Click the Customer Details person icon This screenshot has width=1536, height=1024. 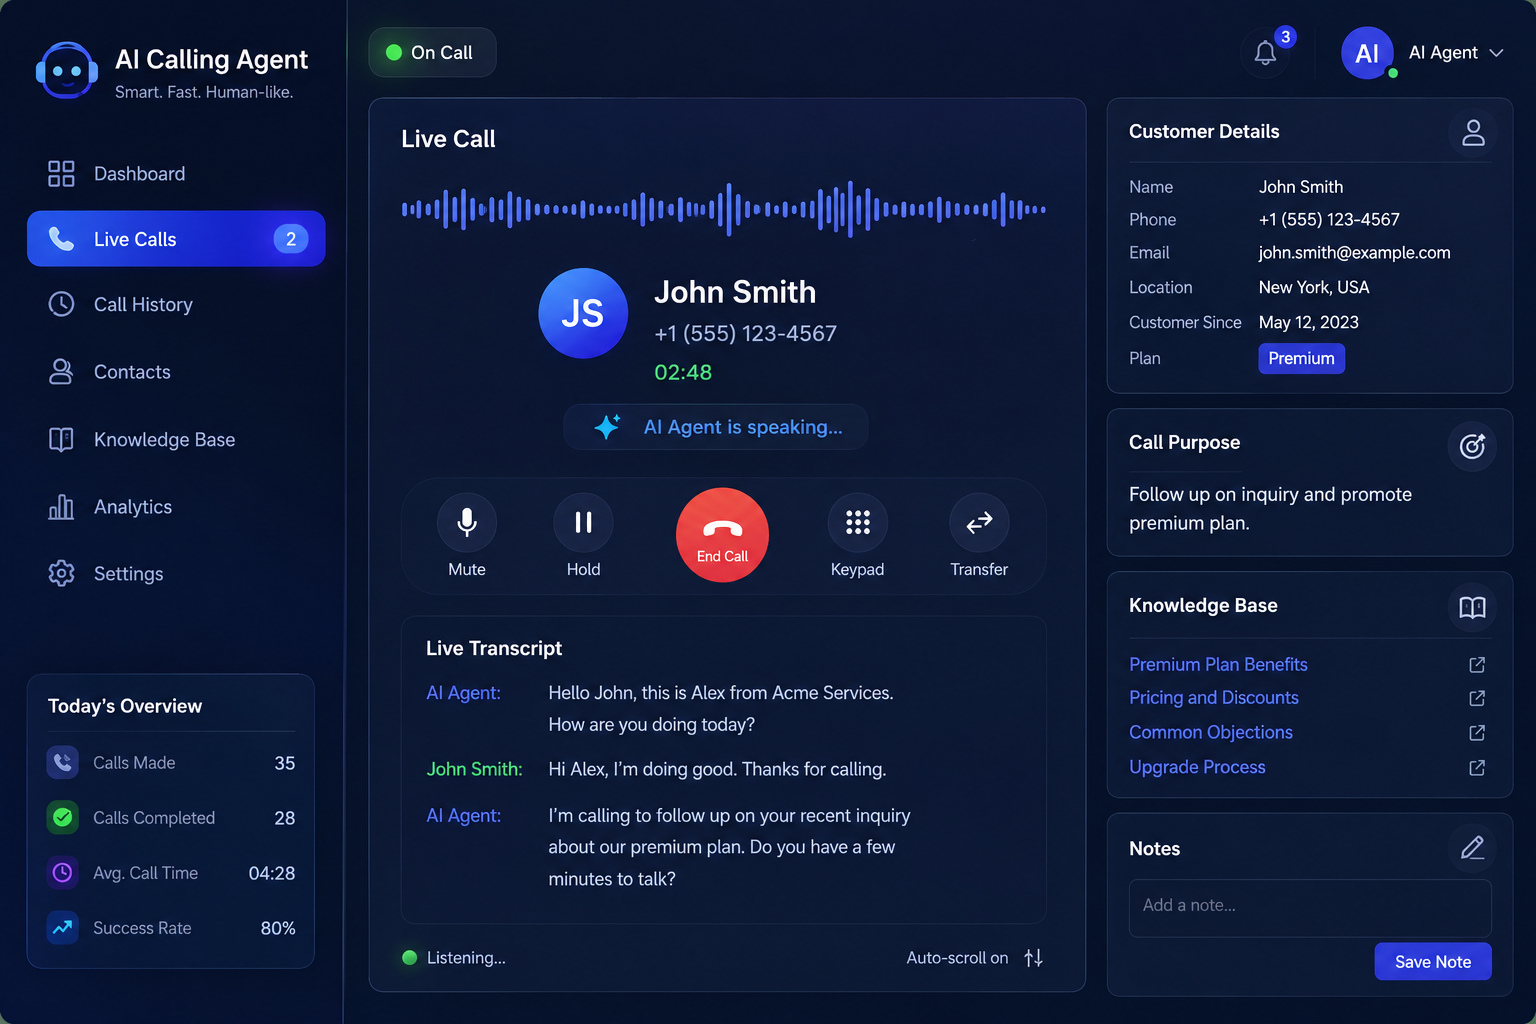click(1473, 133)
